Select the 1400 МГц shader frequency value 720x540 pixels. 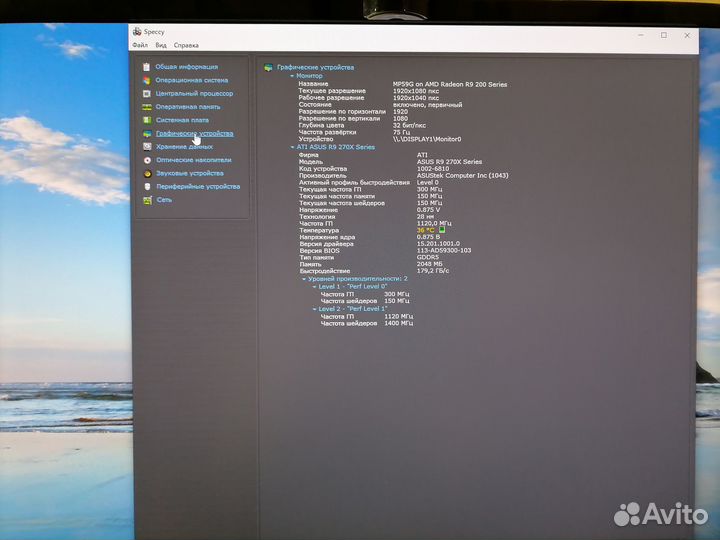pyautogui.click(x=399, y=323)
